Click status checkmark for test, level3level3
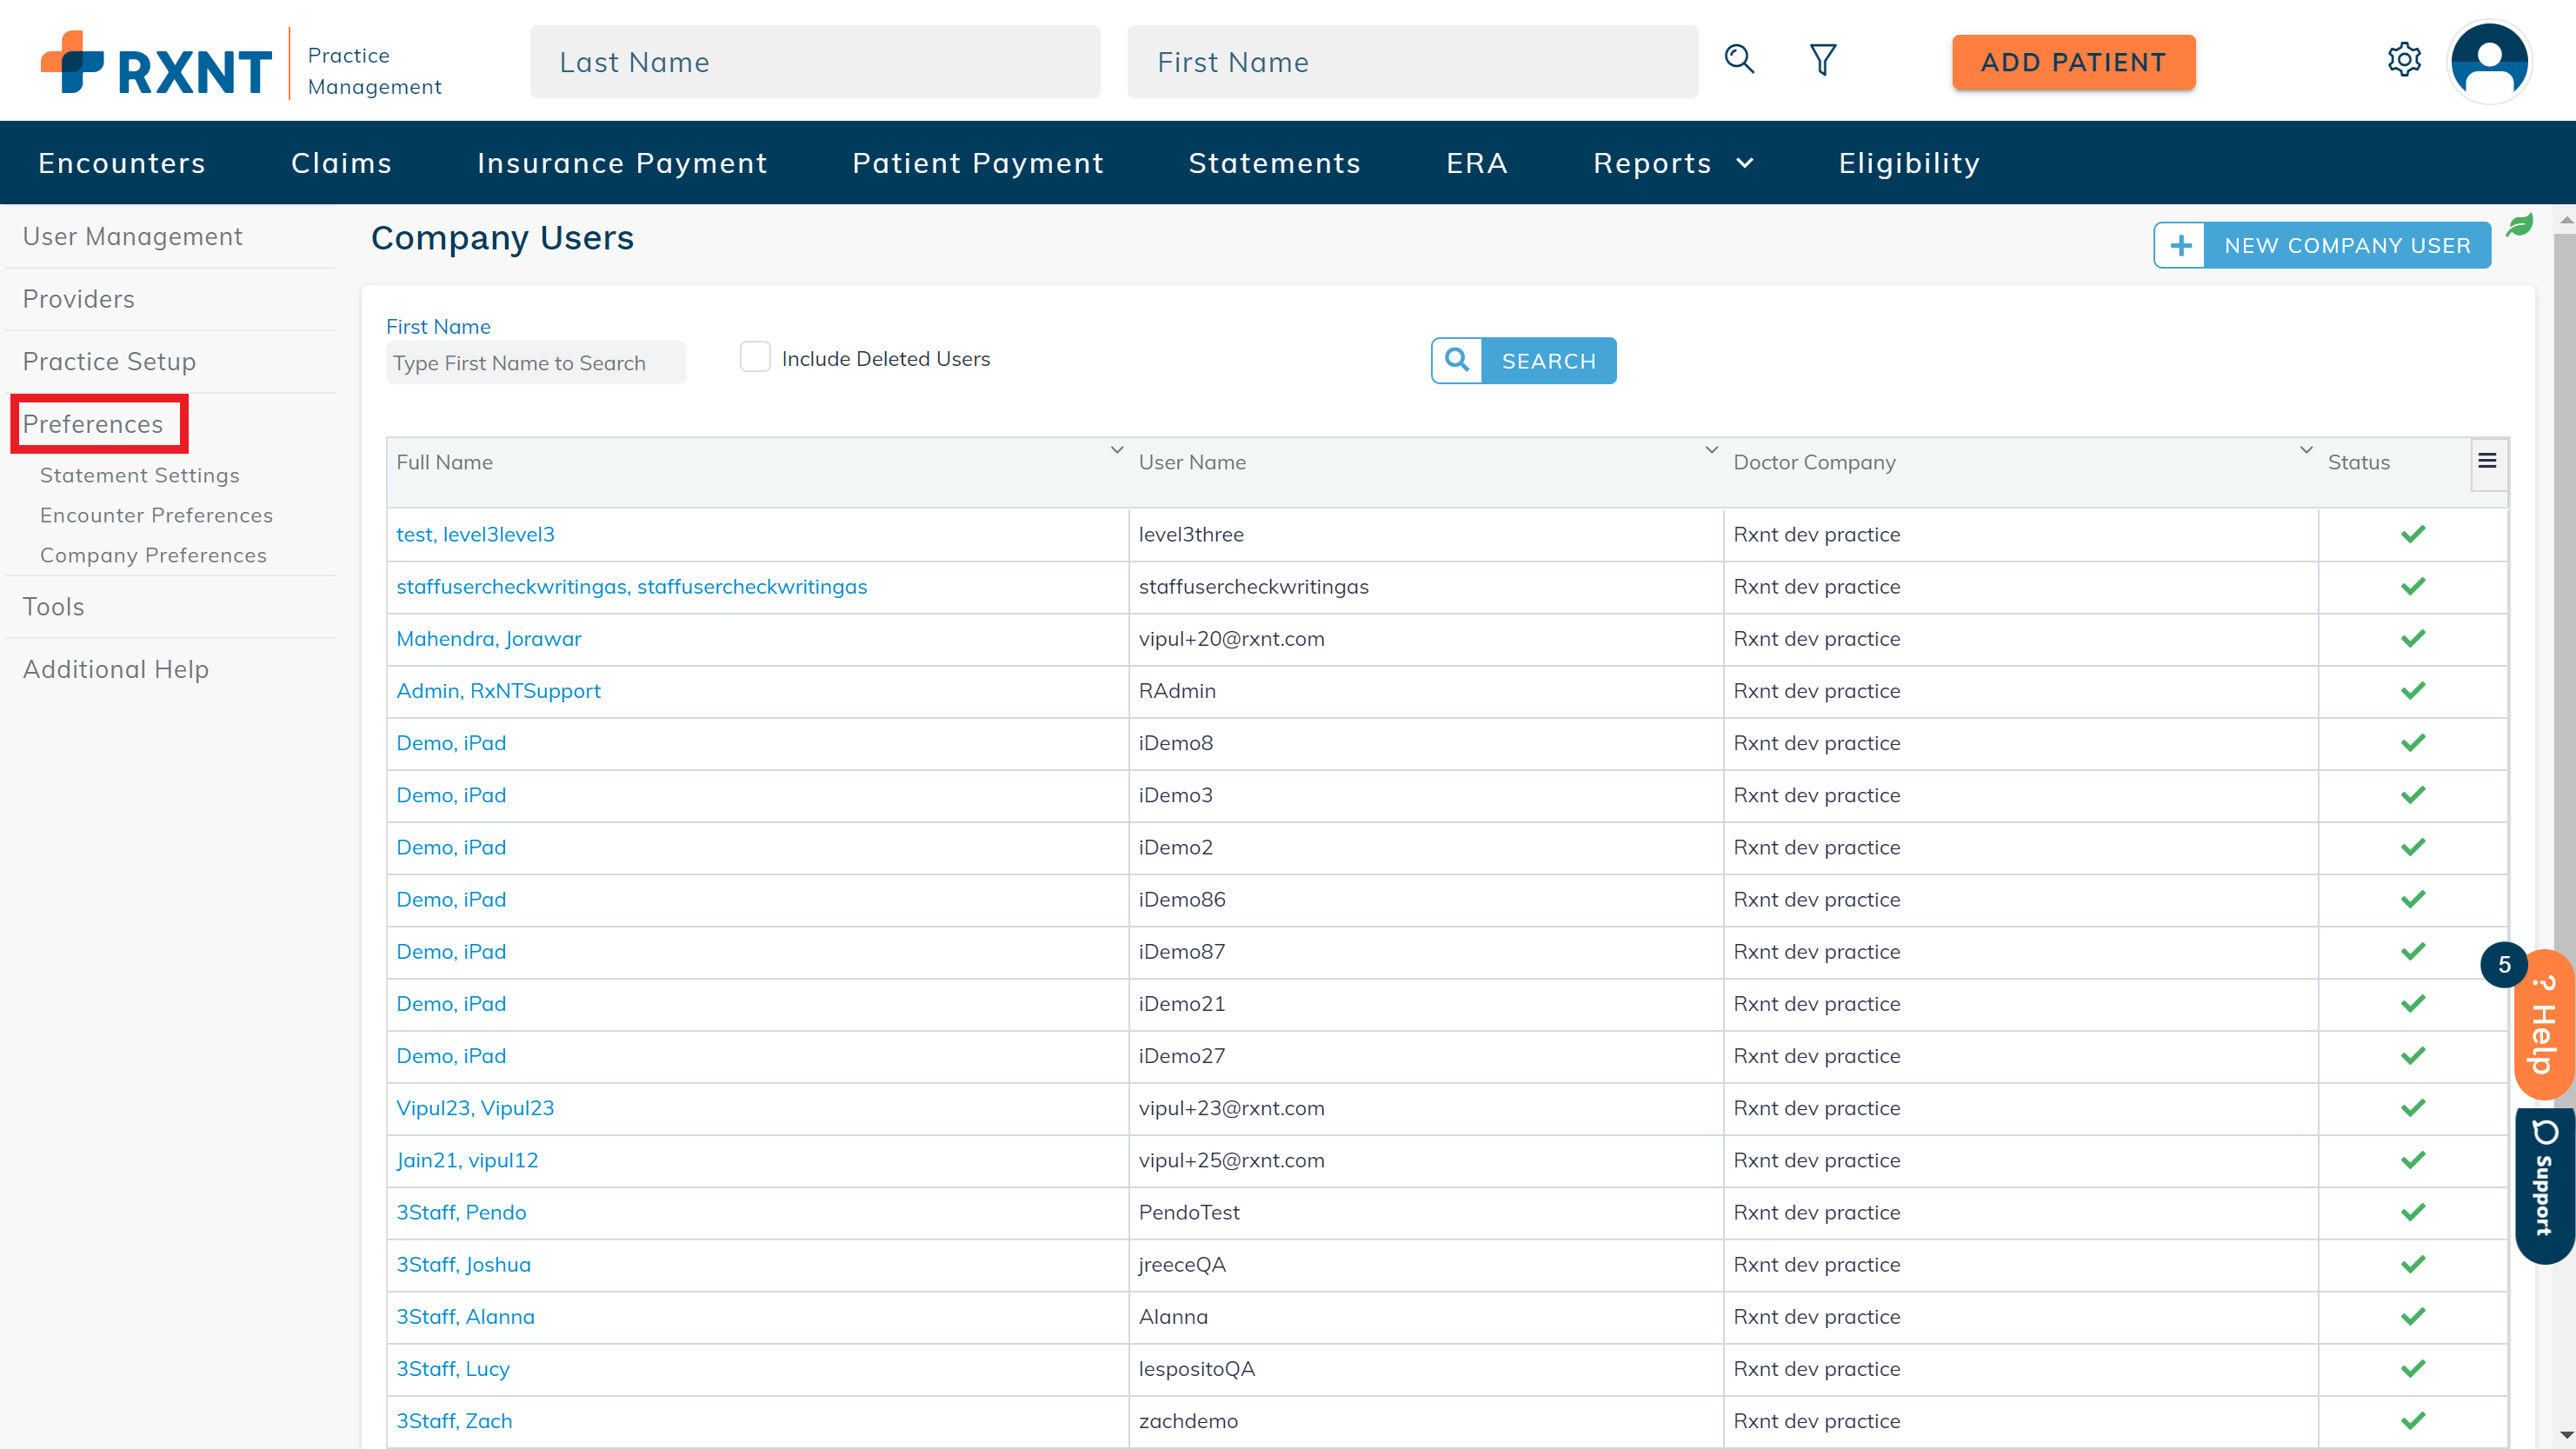This screenshot has width=2576, height=1449. (2412, 534)
